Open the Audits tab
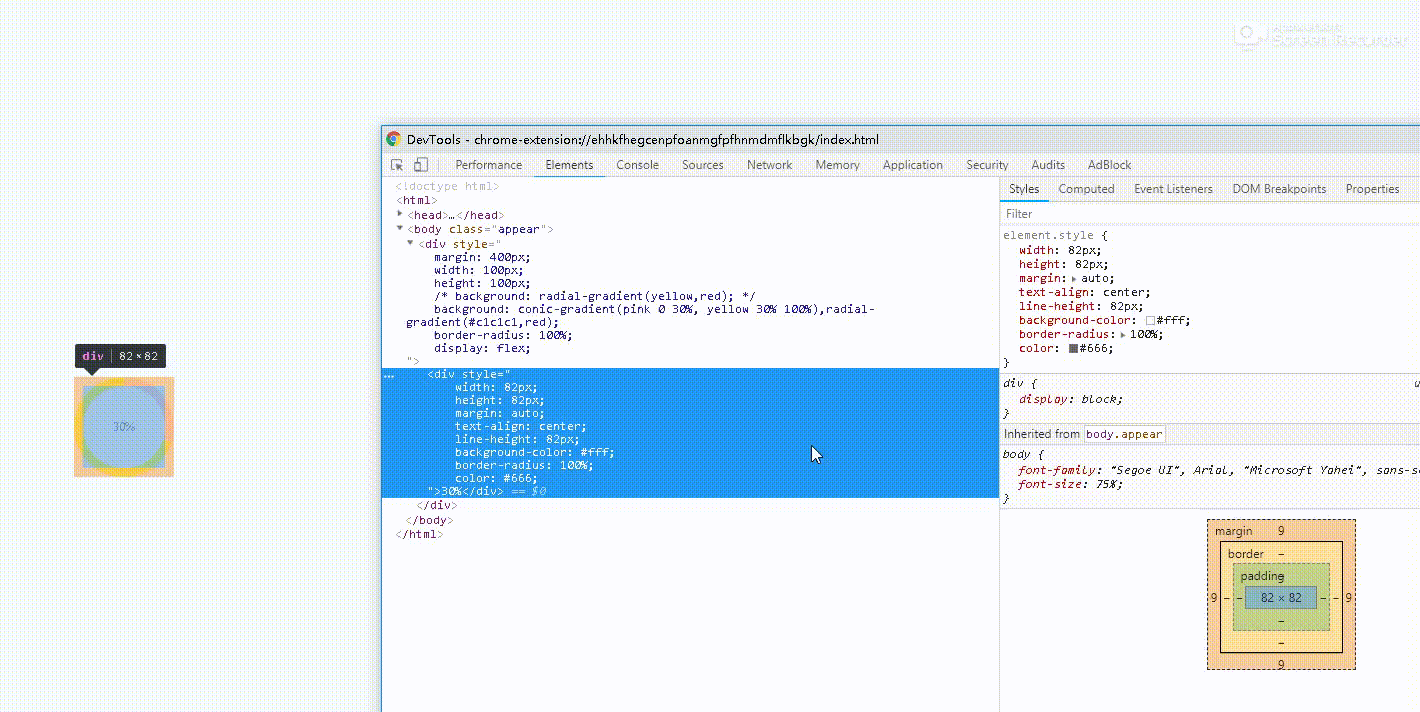The height and width of the screenshot is (712, 1420). [x=1048, y=165]
